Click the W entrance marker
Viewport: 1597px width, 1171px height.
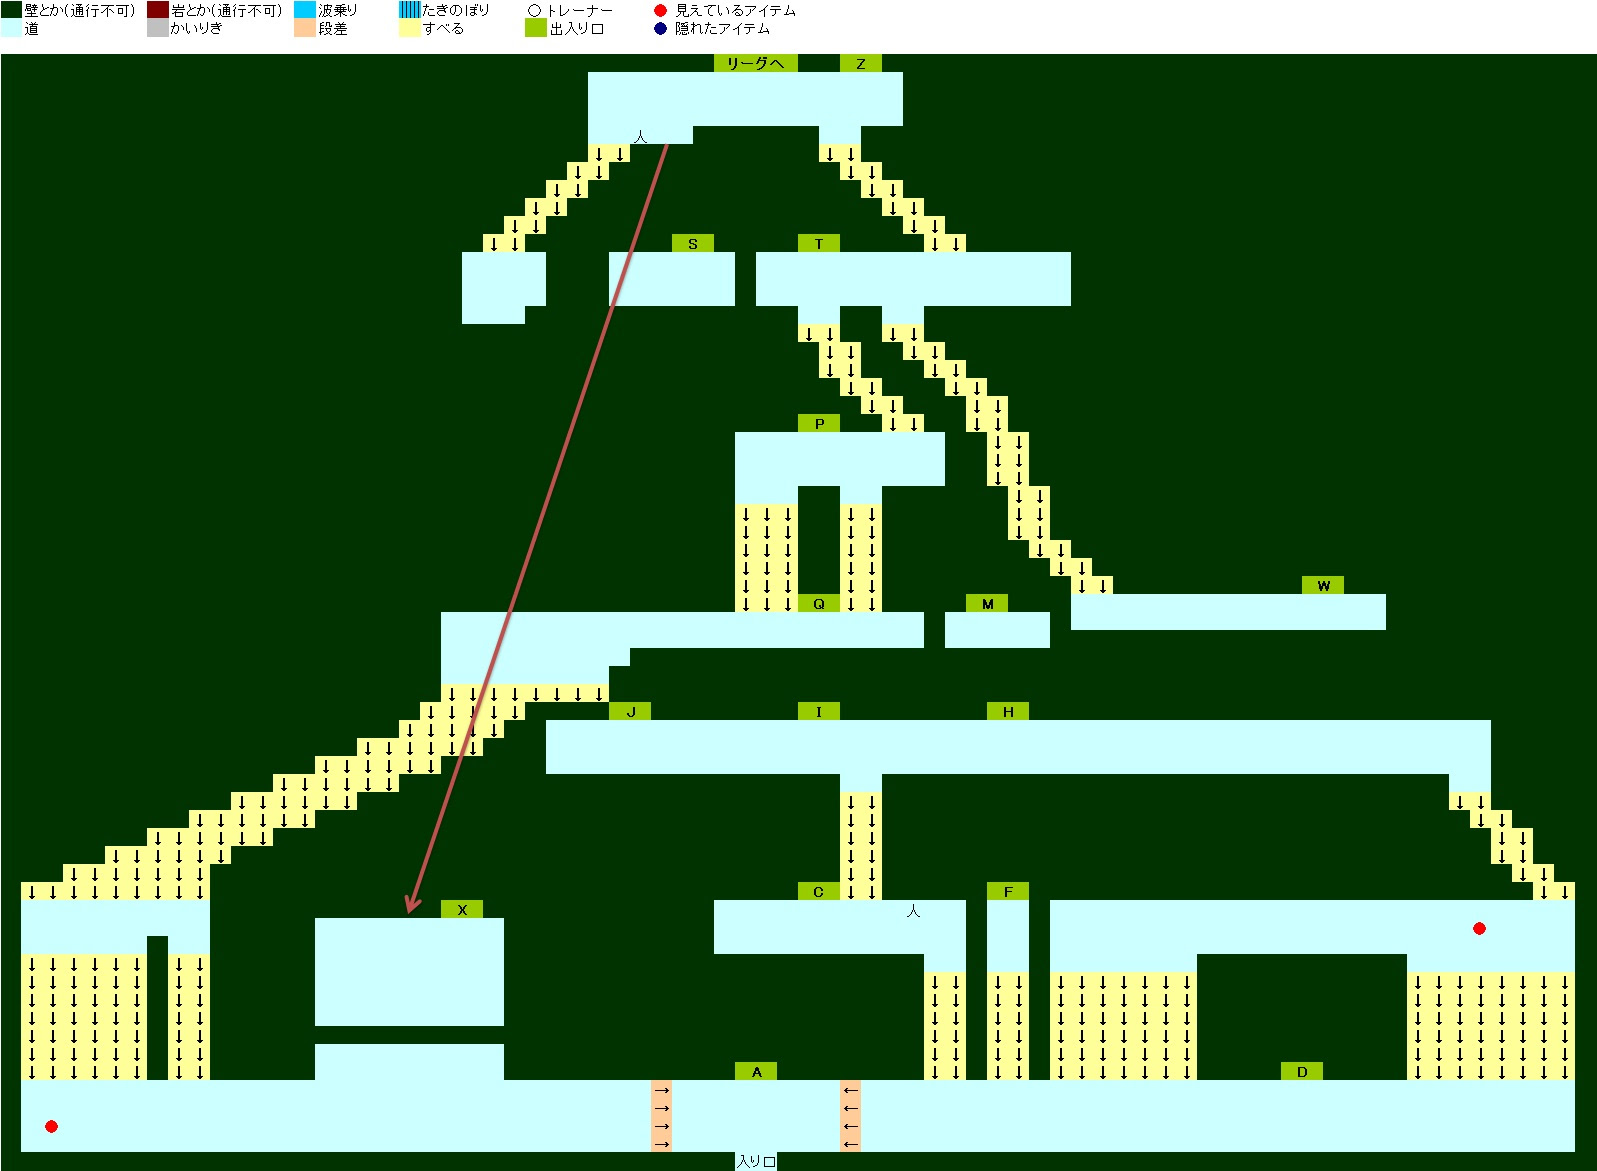click(1323, 585)
